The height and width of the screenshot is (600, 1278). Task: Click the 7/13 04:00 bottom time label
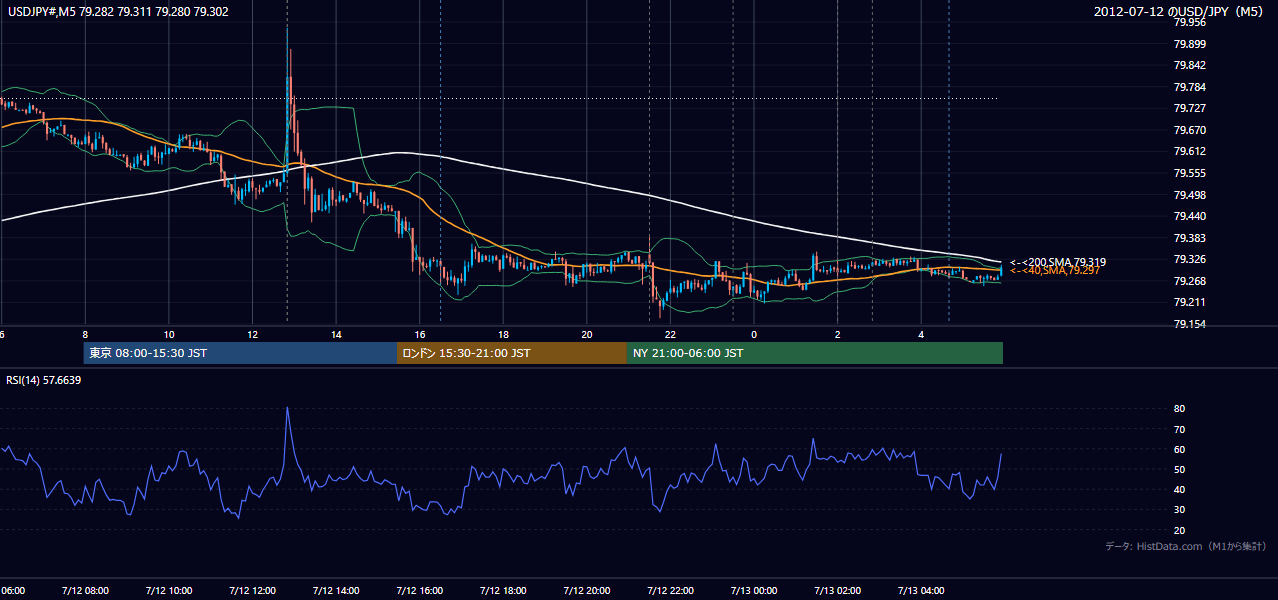click(x=922, y=591)
